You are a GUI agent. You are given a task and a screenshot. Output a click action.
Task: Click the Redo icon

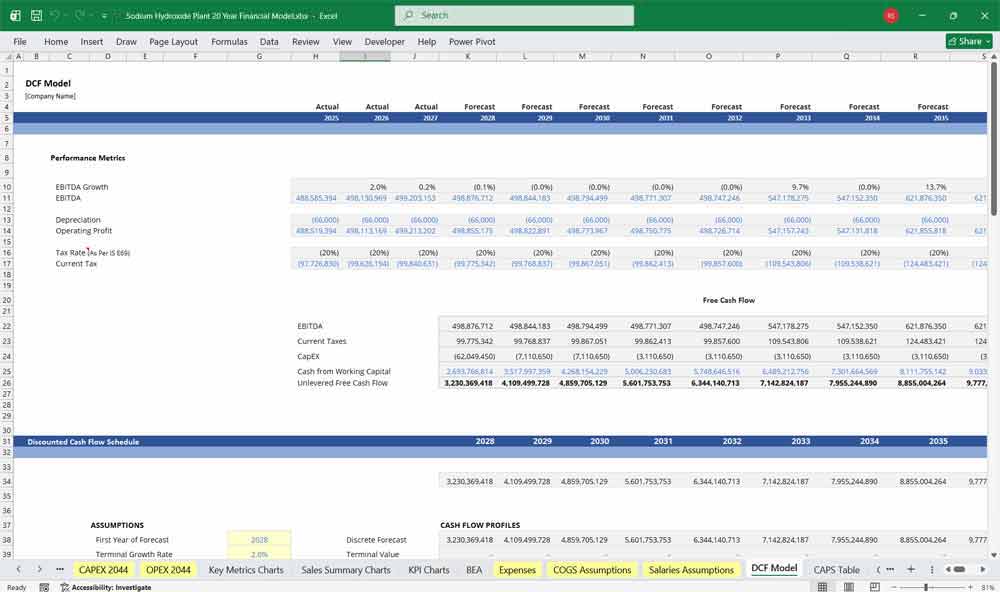(78, 15)
